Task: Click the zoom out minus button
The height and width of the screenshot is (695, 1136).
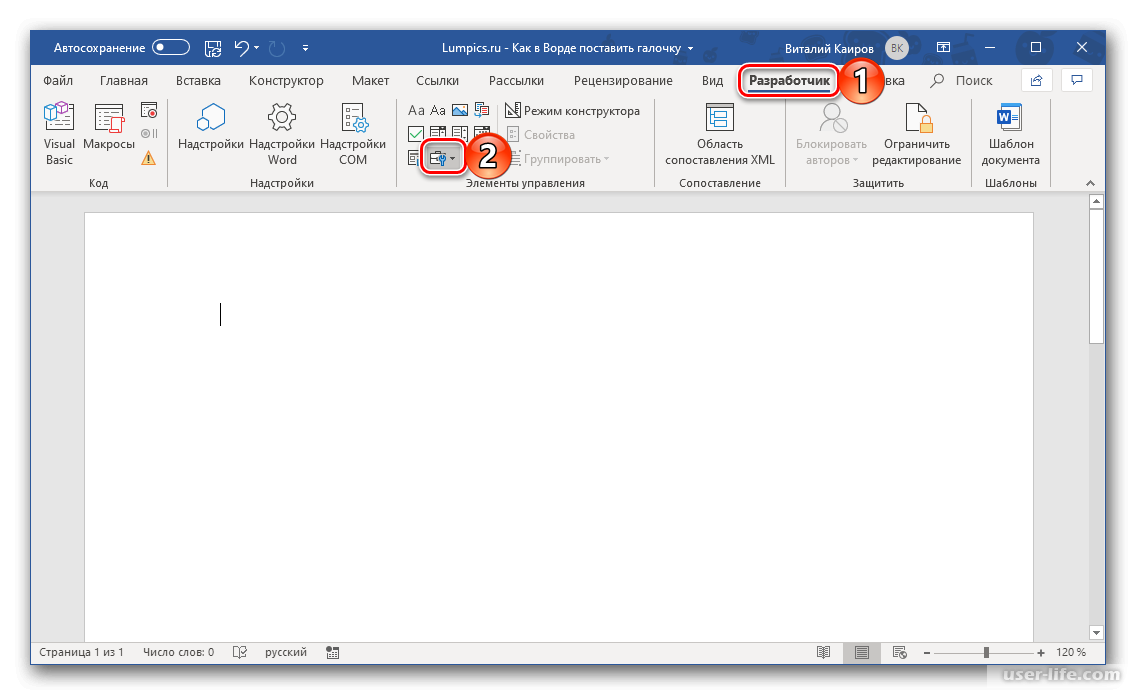Action: pos(927,652)
